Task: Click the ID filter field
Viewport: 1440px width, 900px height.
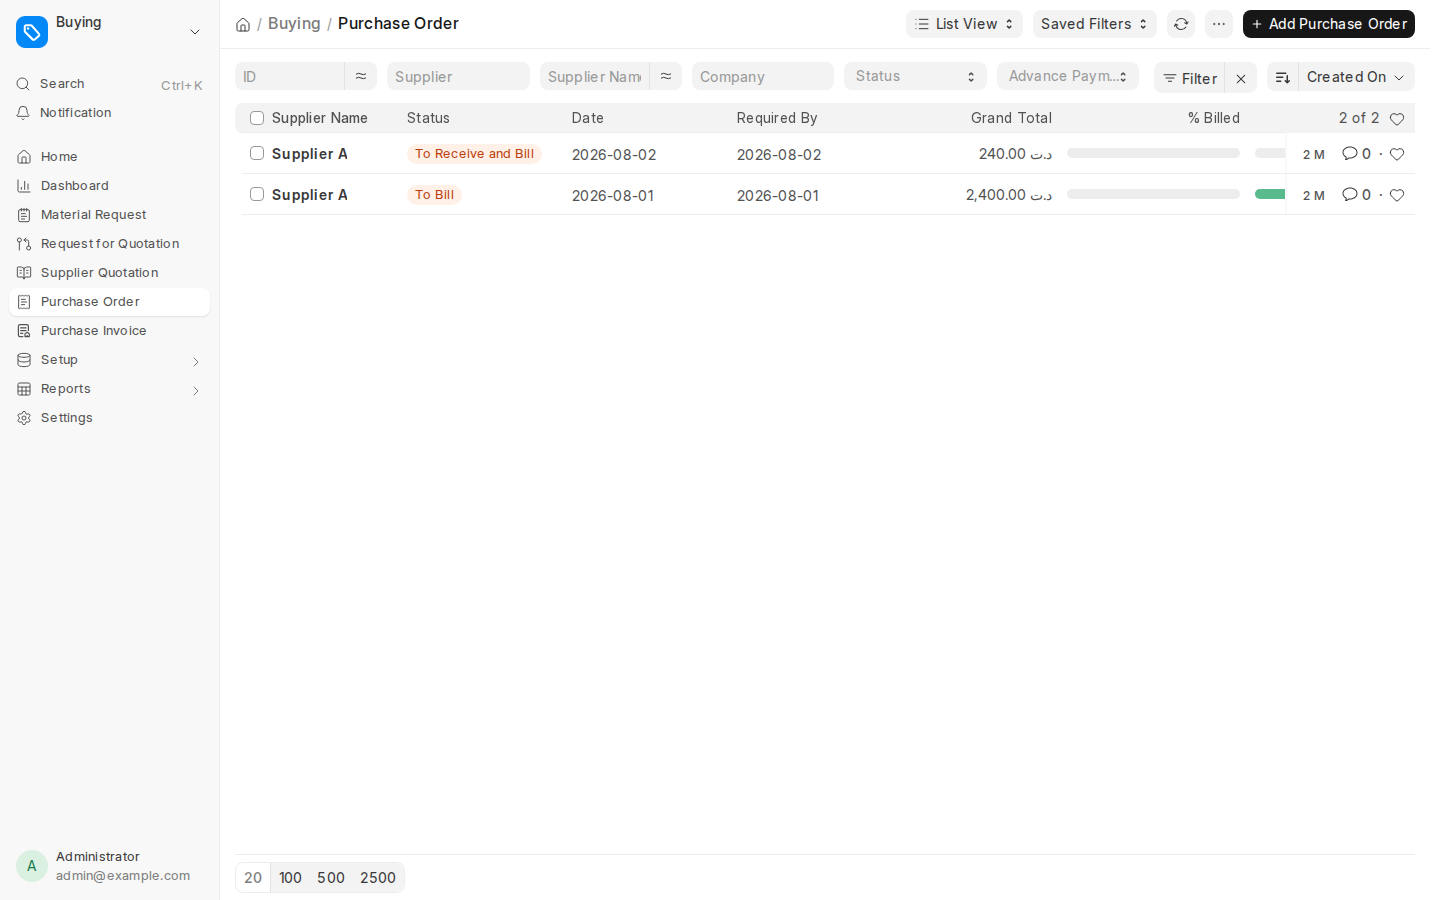Action: (290, 76)
